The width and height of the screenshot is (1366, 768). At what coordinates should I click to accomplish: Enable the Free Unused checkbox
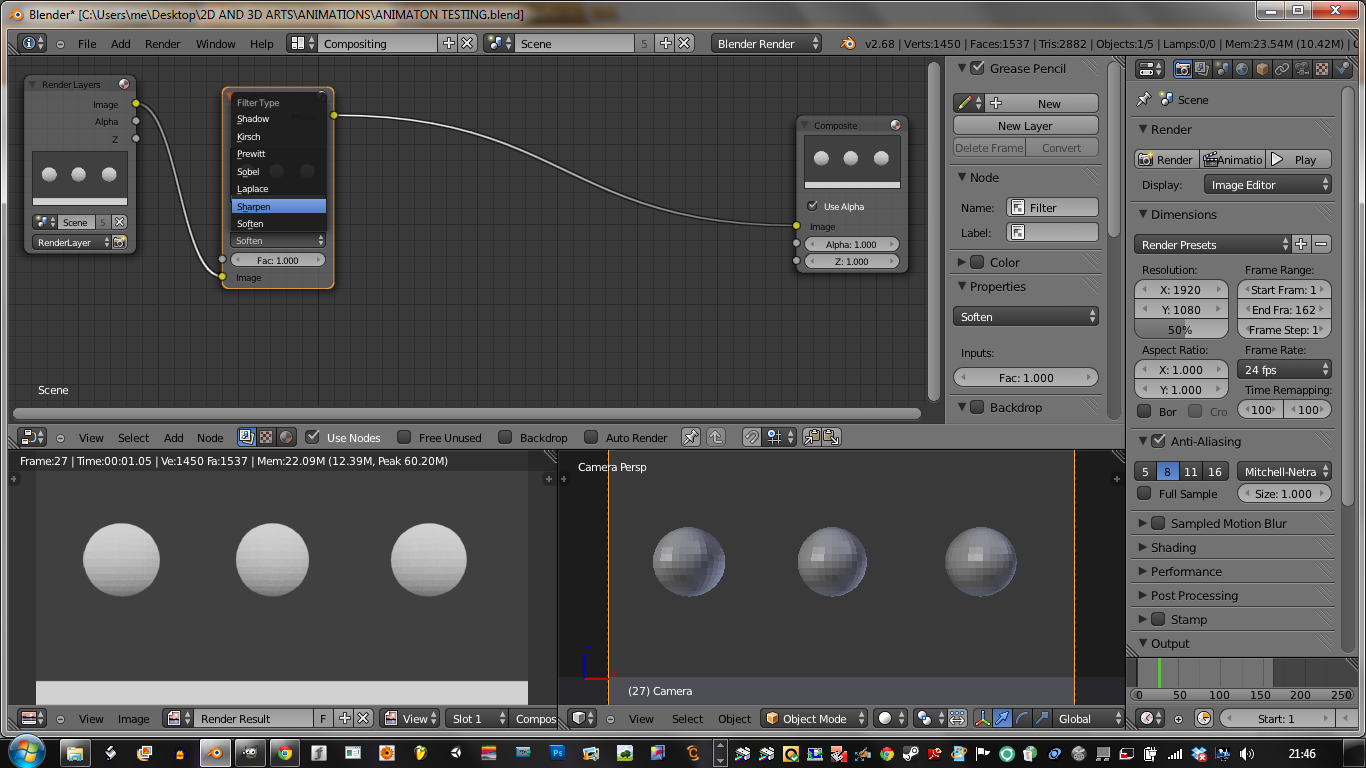point(405,437)
